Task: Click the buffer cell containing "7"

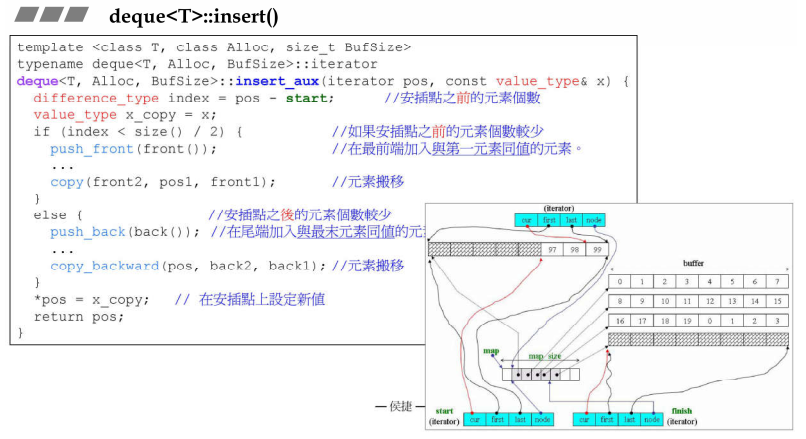Action: click(777, 281)
